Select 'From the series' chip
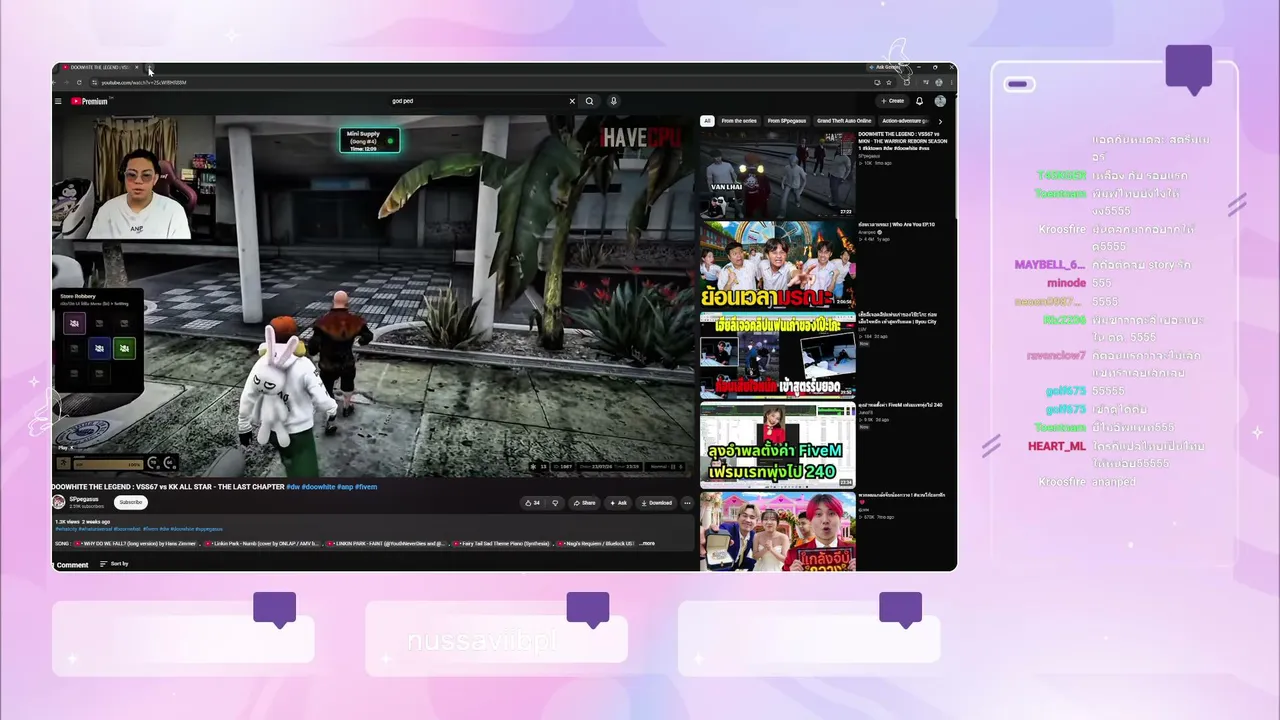 pos(739,121)
